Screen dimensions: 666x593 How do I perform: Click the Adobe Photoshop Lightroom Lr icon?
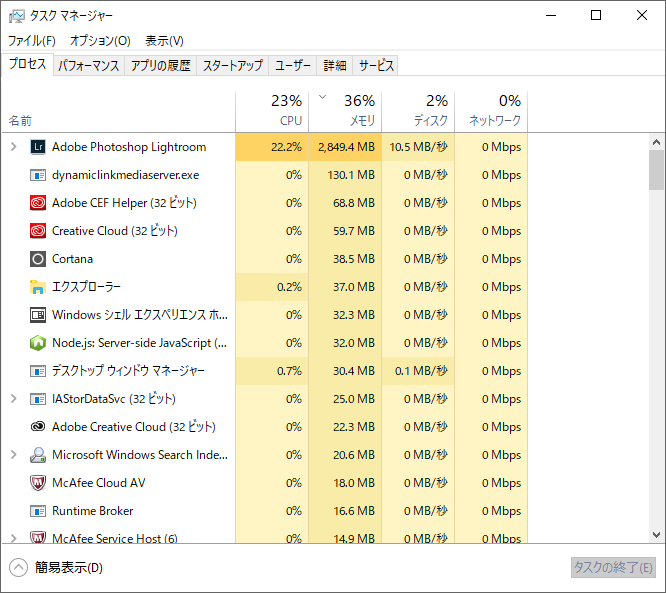(x=38, y=147)
